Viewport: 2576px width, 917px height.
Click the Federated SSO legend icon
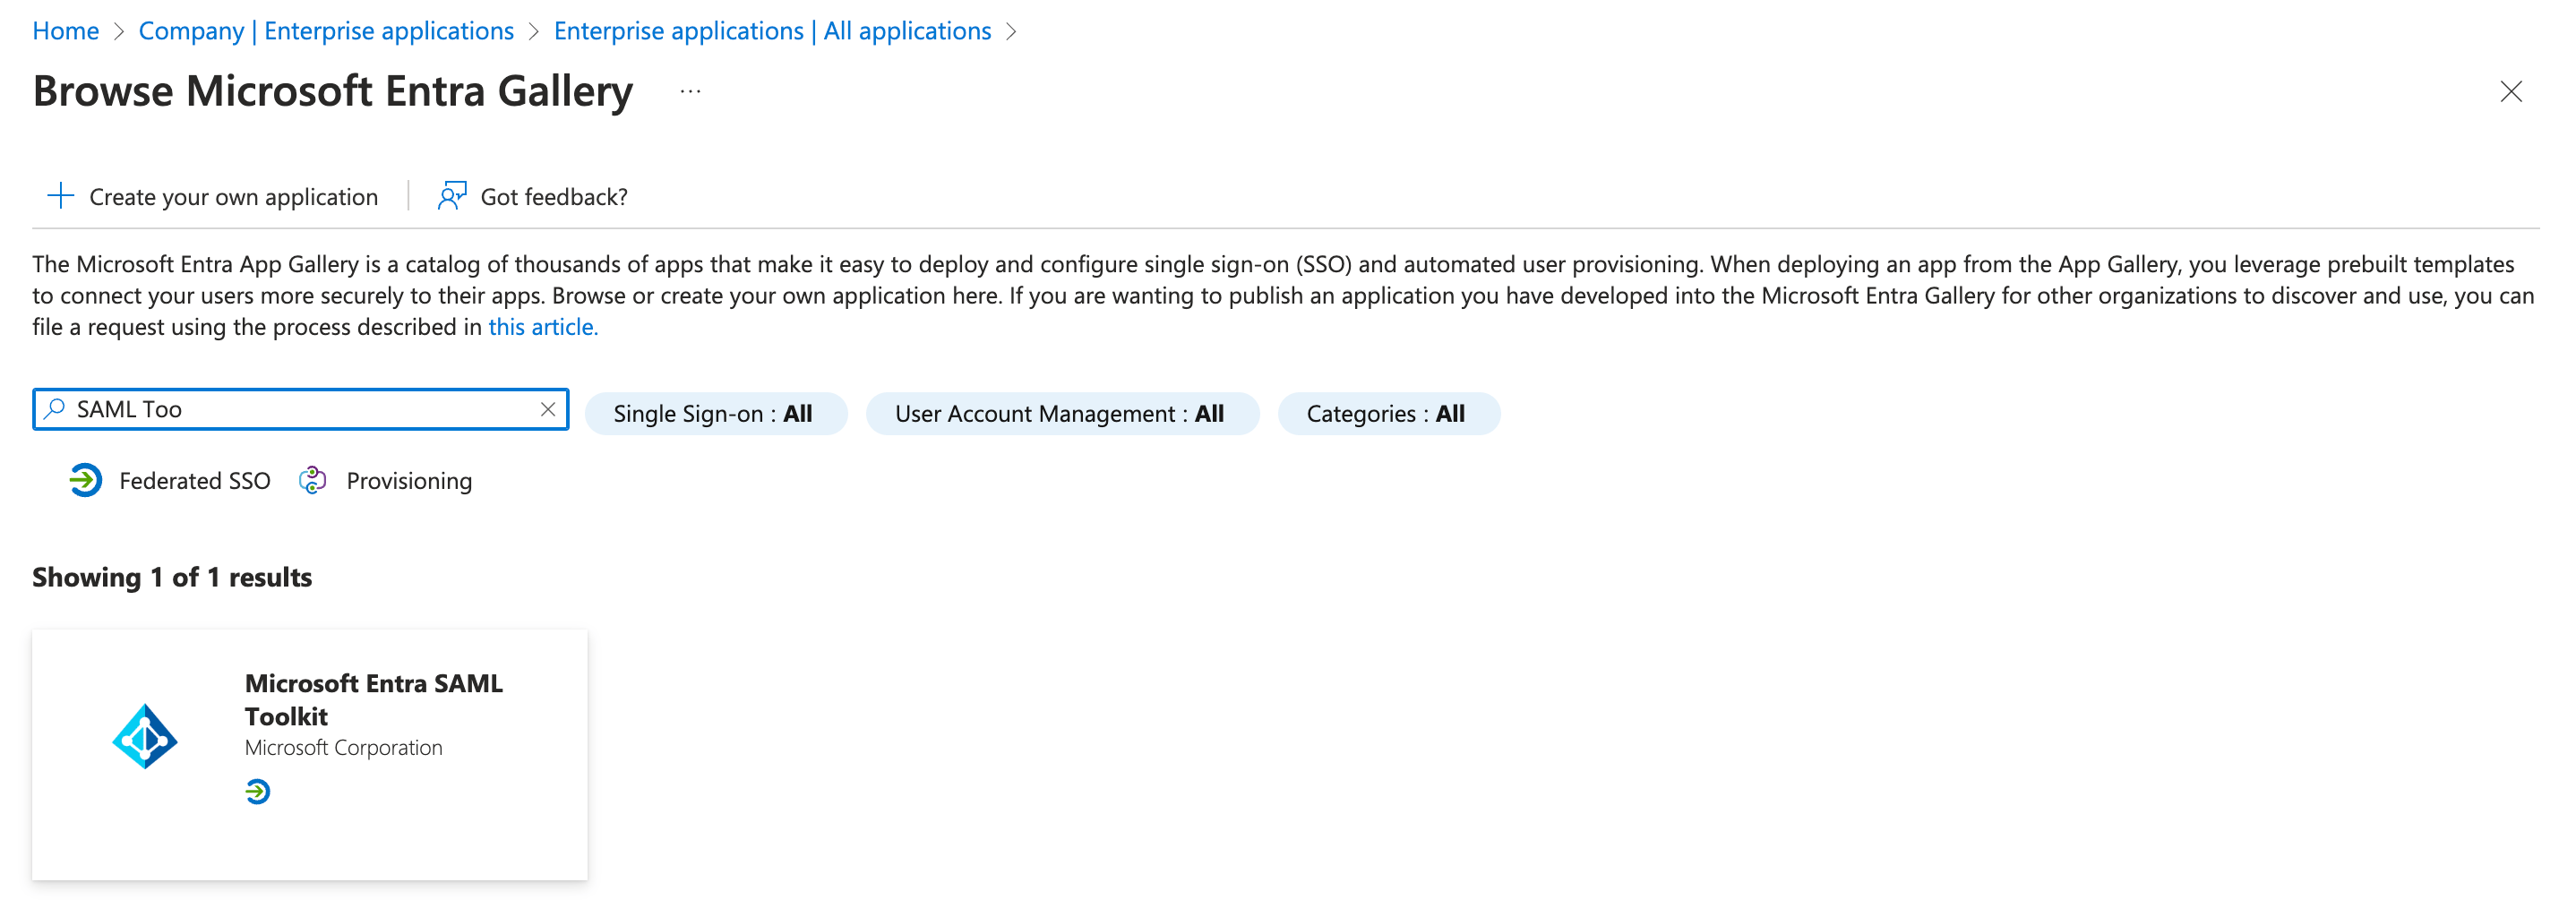[86, 481]
